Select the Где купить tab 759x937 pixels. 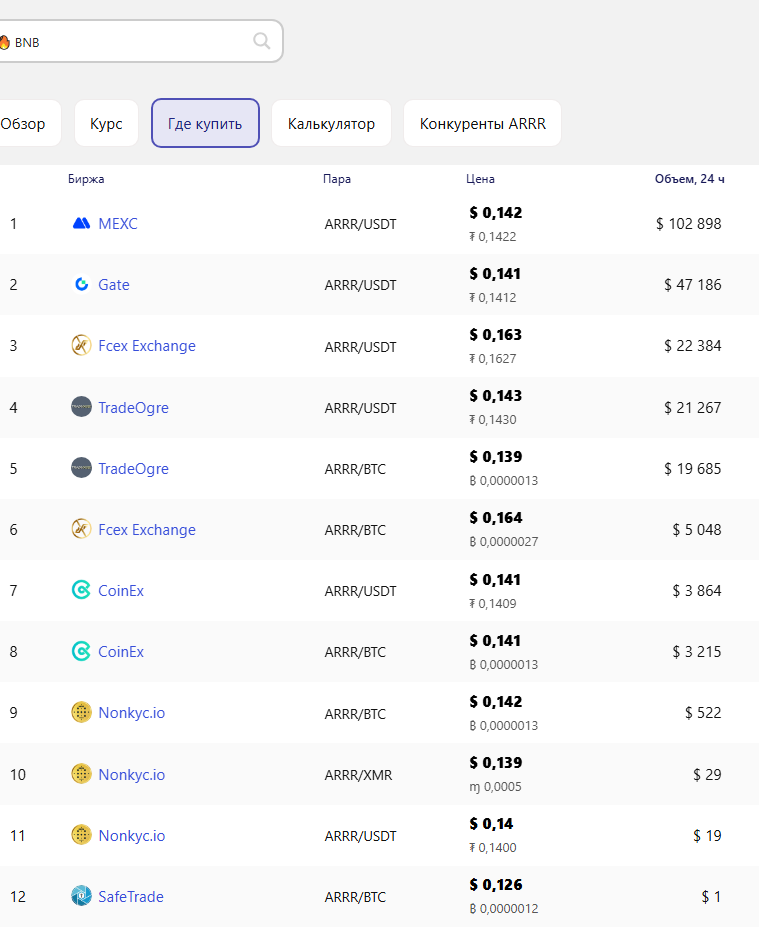tap(205, 123)
